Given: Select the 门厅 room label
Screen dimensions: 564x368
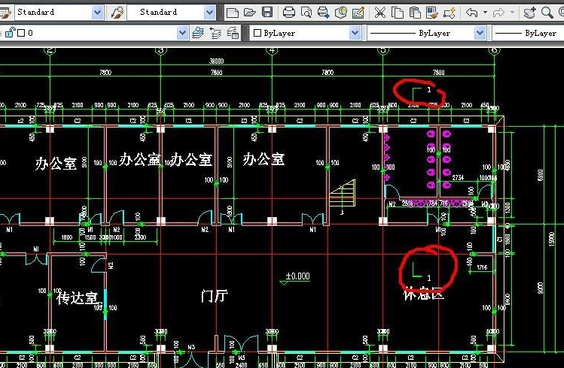Looking at the screenshot, I should click(214, 296).
